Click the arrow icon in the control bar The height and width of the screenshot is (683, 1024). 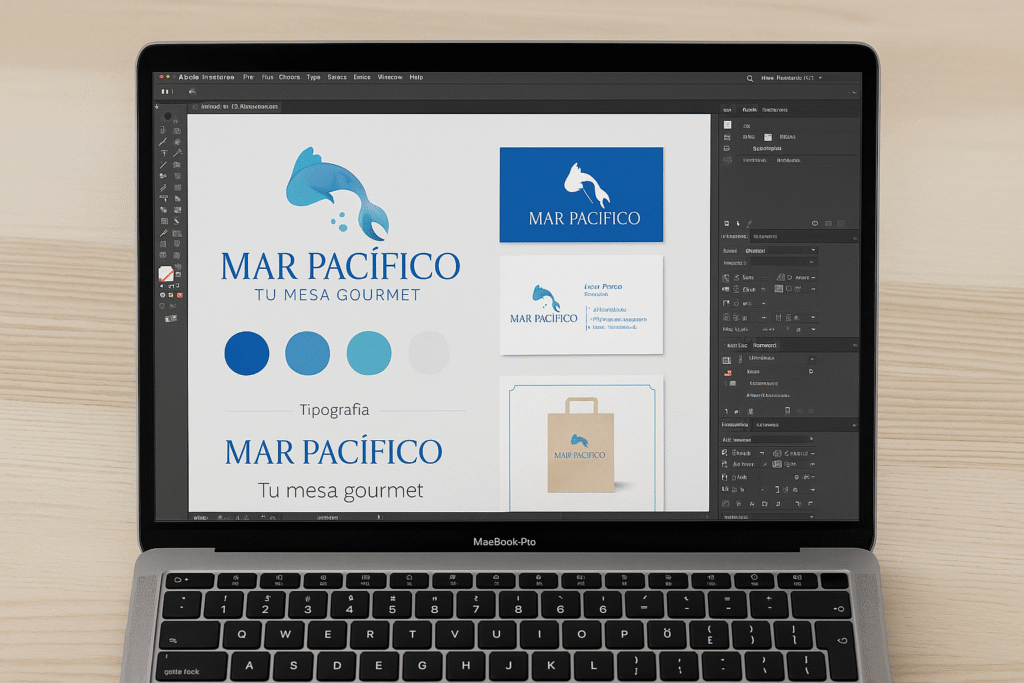point(192,91)
